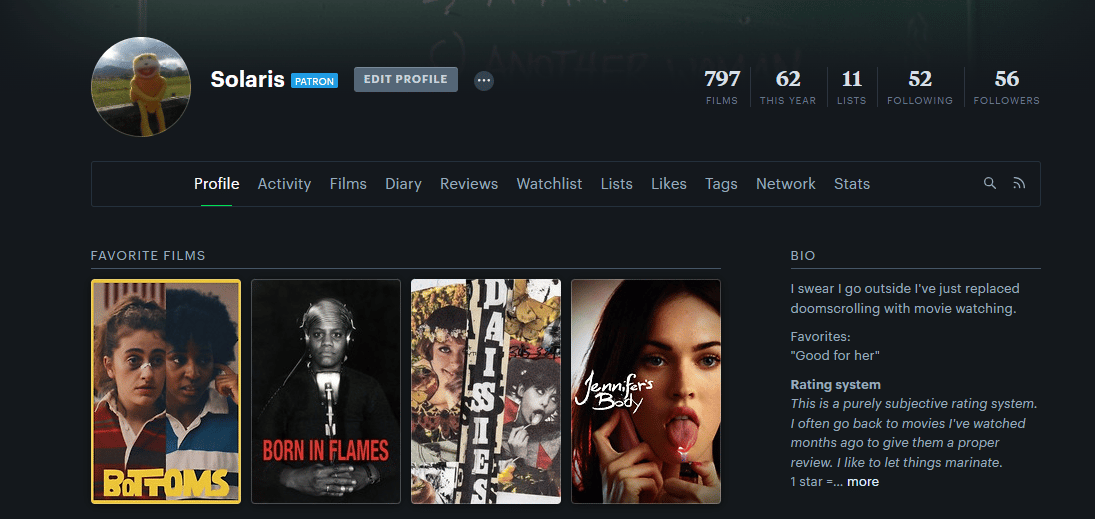This screenshot has height=519, width=1095.
Task: Select the Profile tab
Action: [216, 184]
